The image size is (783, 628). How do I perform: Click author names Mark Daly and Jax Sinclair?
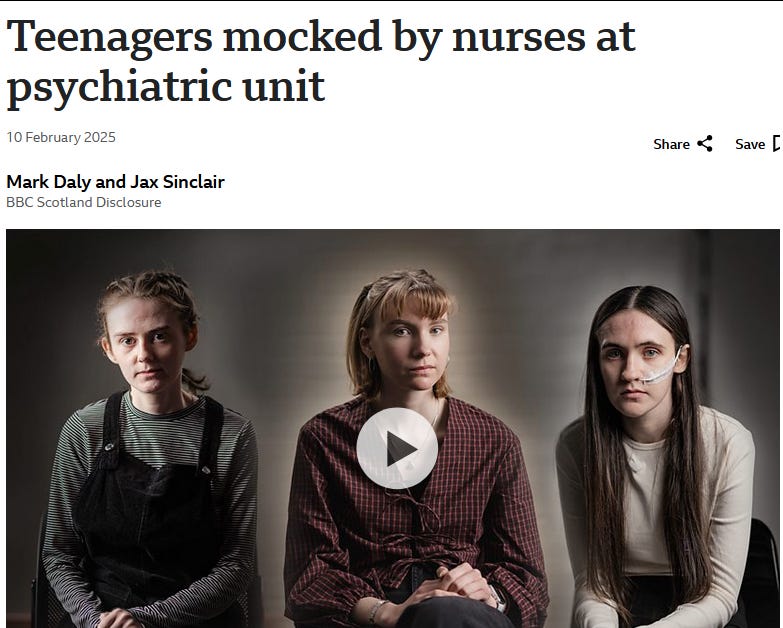point(115,182)
